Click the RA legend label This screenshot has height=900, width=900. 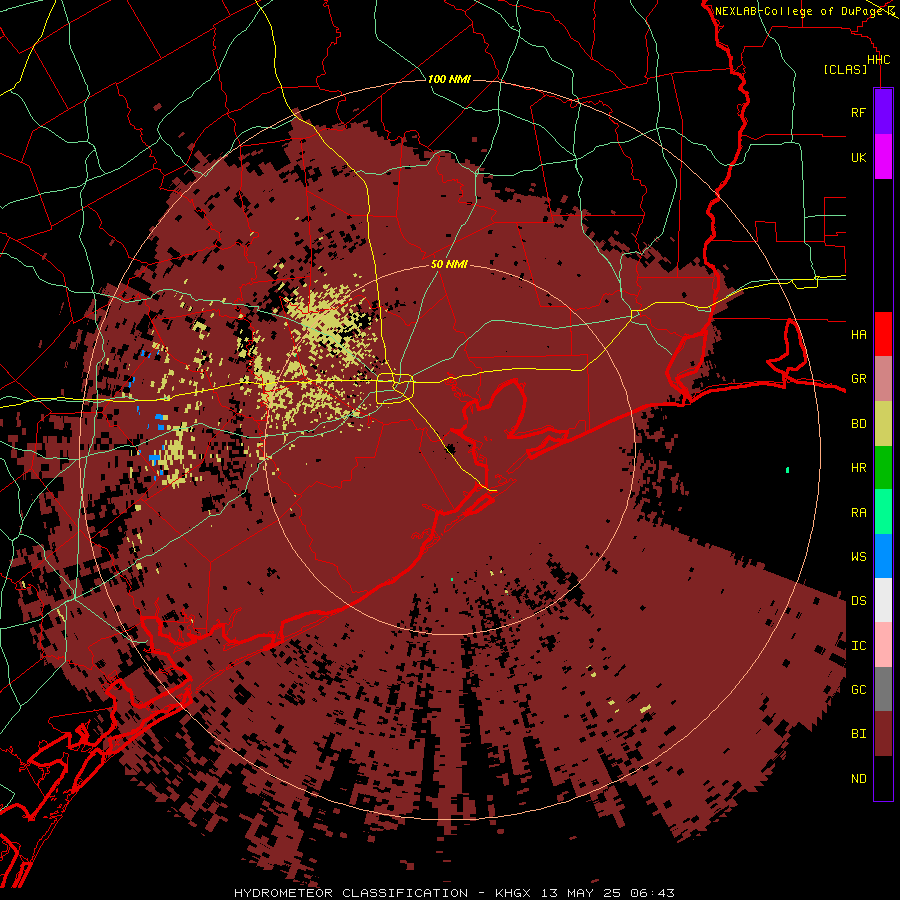859,512
